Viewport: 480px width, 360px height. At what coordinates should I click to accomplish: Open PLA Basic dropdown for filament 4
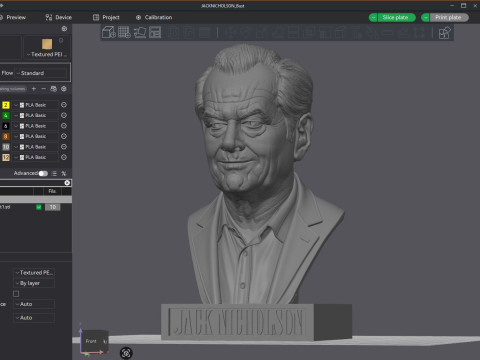36,115
